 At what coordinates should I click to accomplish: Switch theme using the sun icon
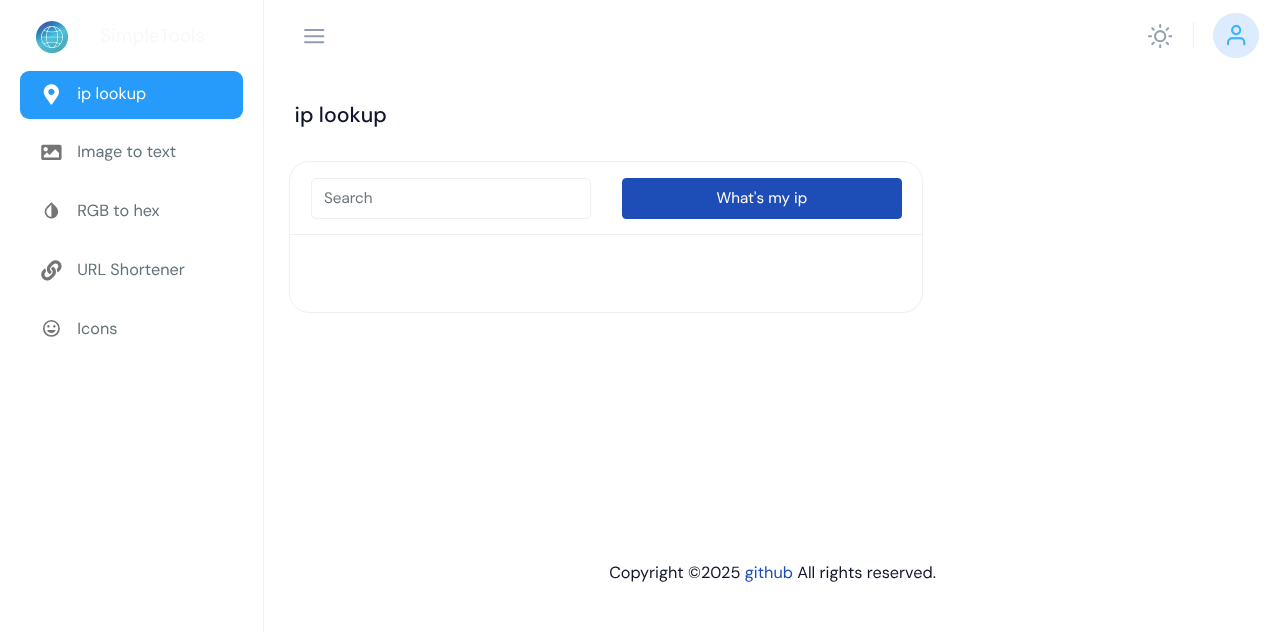coord(1160,37)
